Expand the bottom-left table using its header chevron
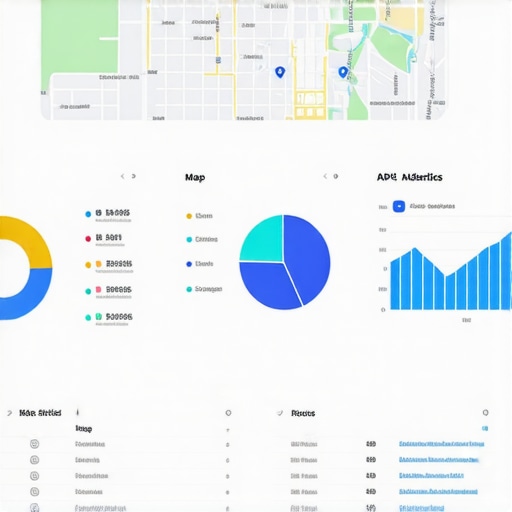The width and height of the screenshot is (512, 512). tap(9, 413)
